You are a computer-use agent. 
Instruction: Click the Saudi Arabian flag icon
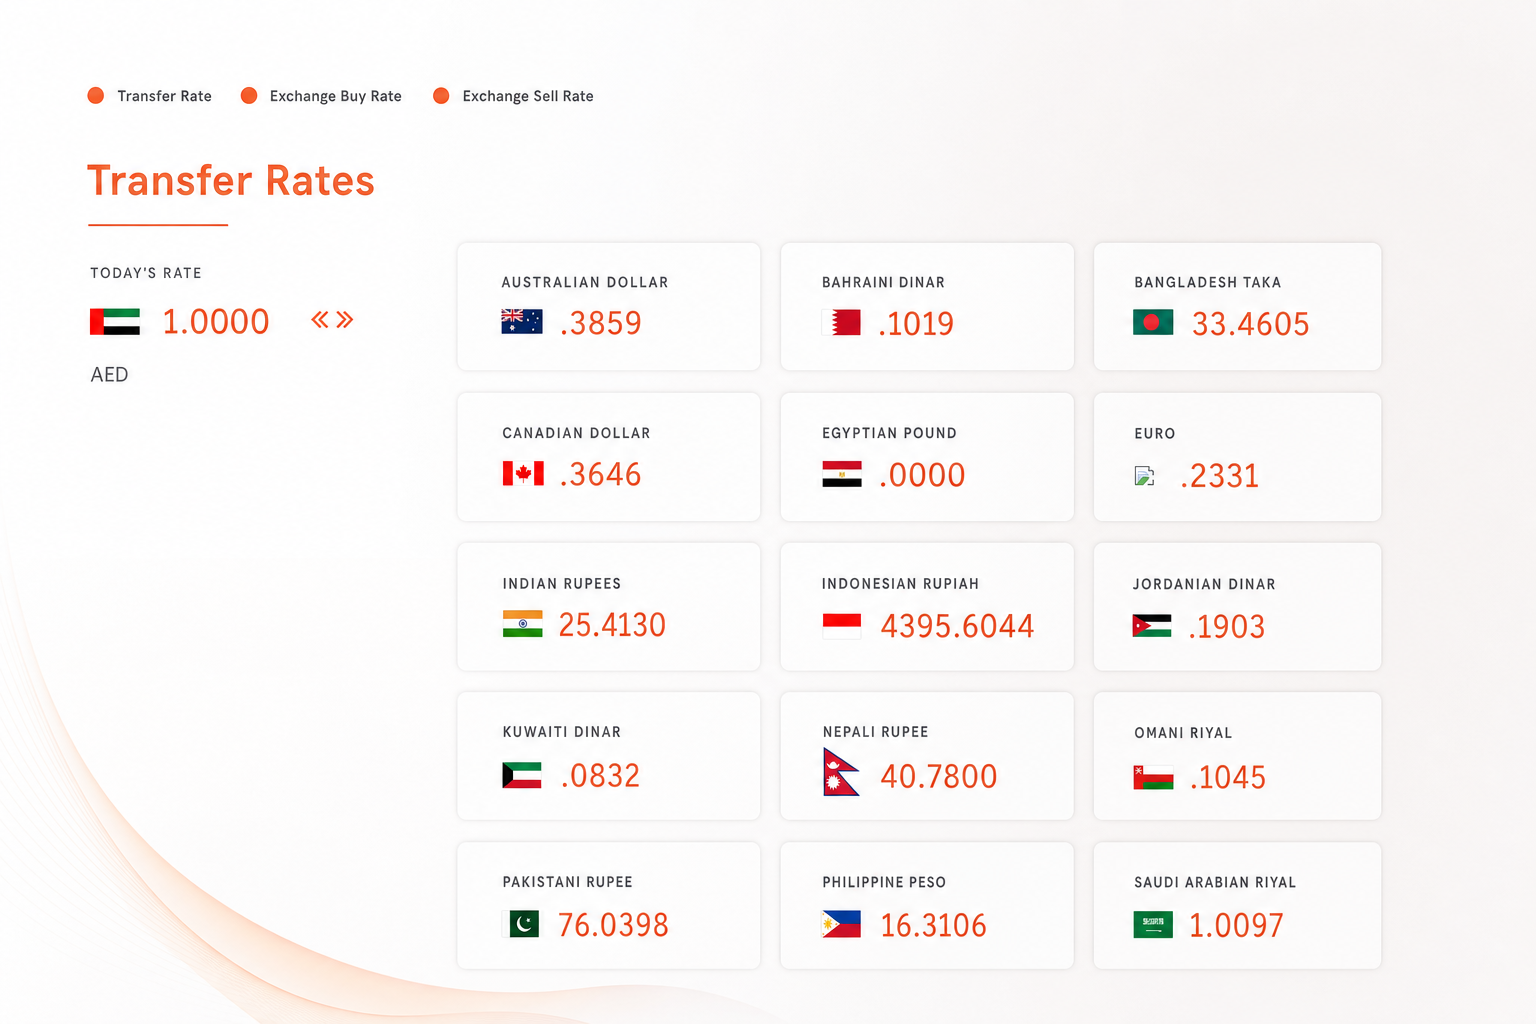(x=1153, y=925)
